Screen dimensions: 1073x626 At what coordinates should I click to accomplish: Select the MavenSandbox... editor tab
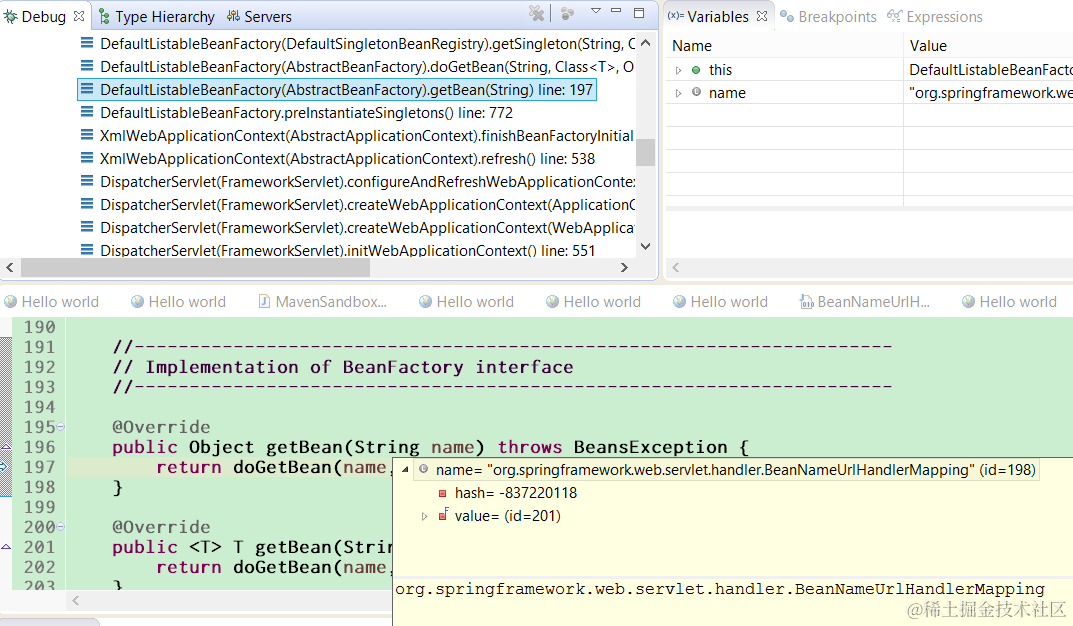point(322,302)
